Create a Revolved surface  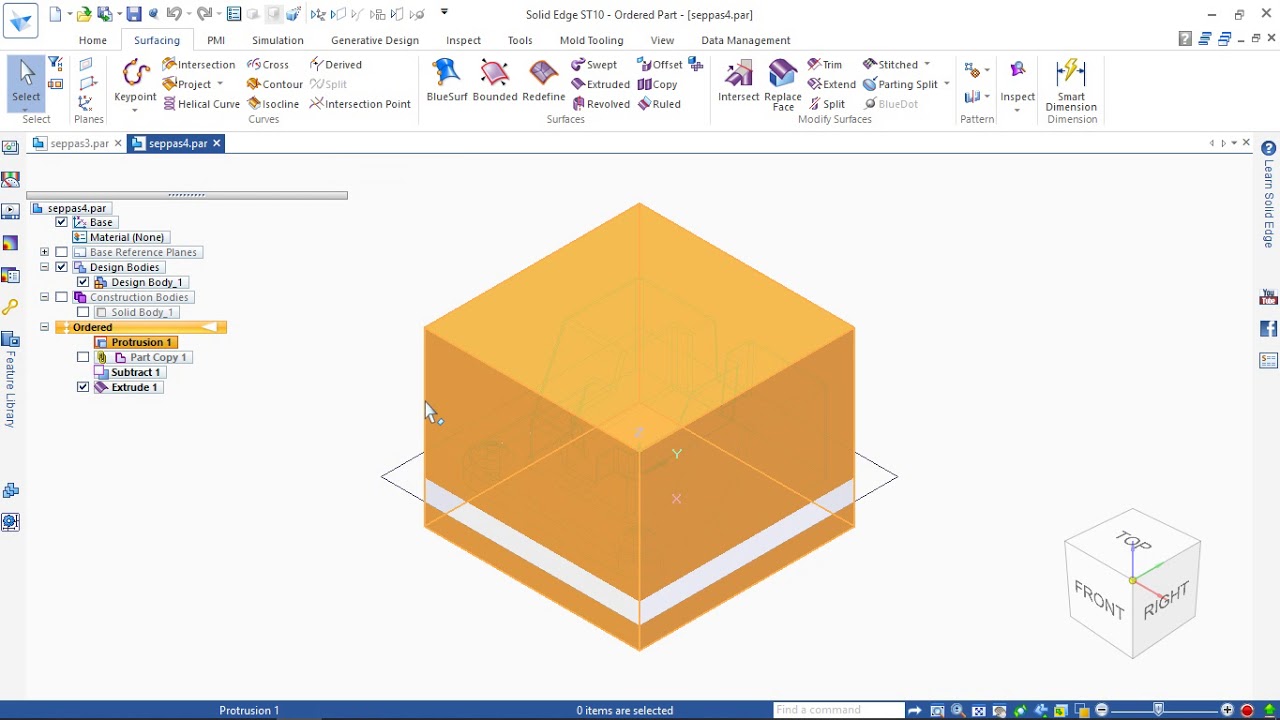click(600, 104)
